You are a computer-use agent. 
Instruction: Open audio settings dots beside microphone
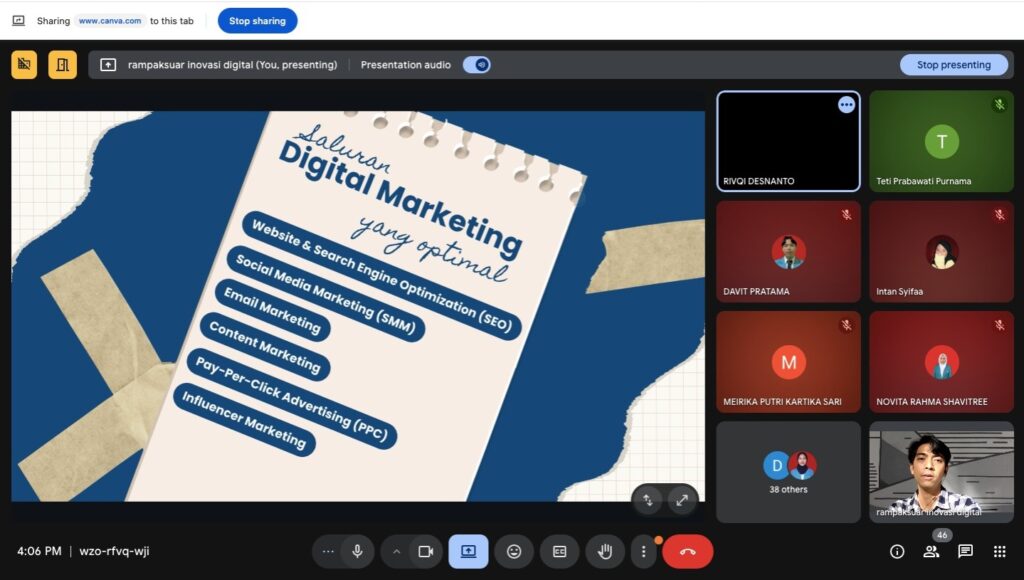328,551
